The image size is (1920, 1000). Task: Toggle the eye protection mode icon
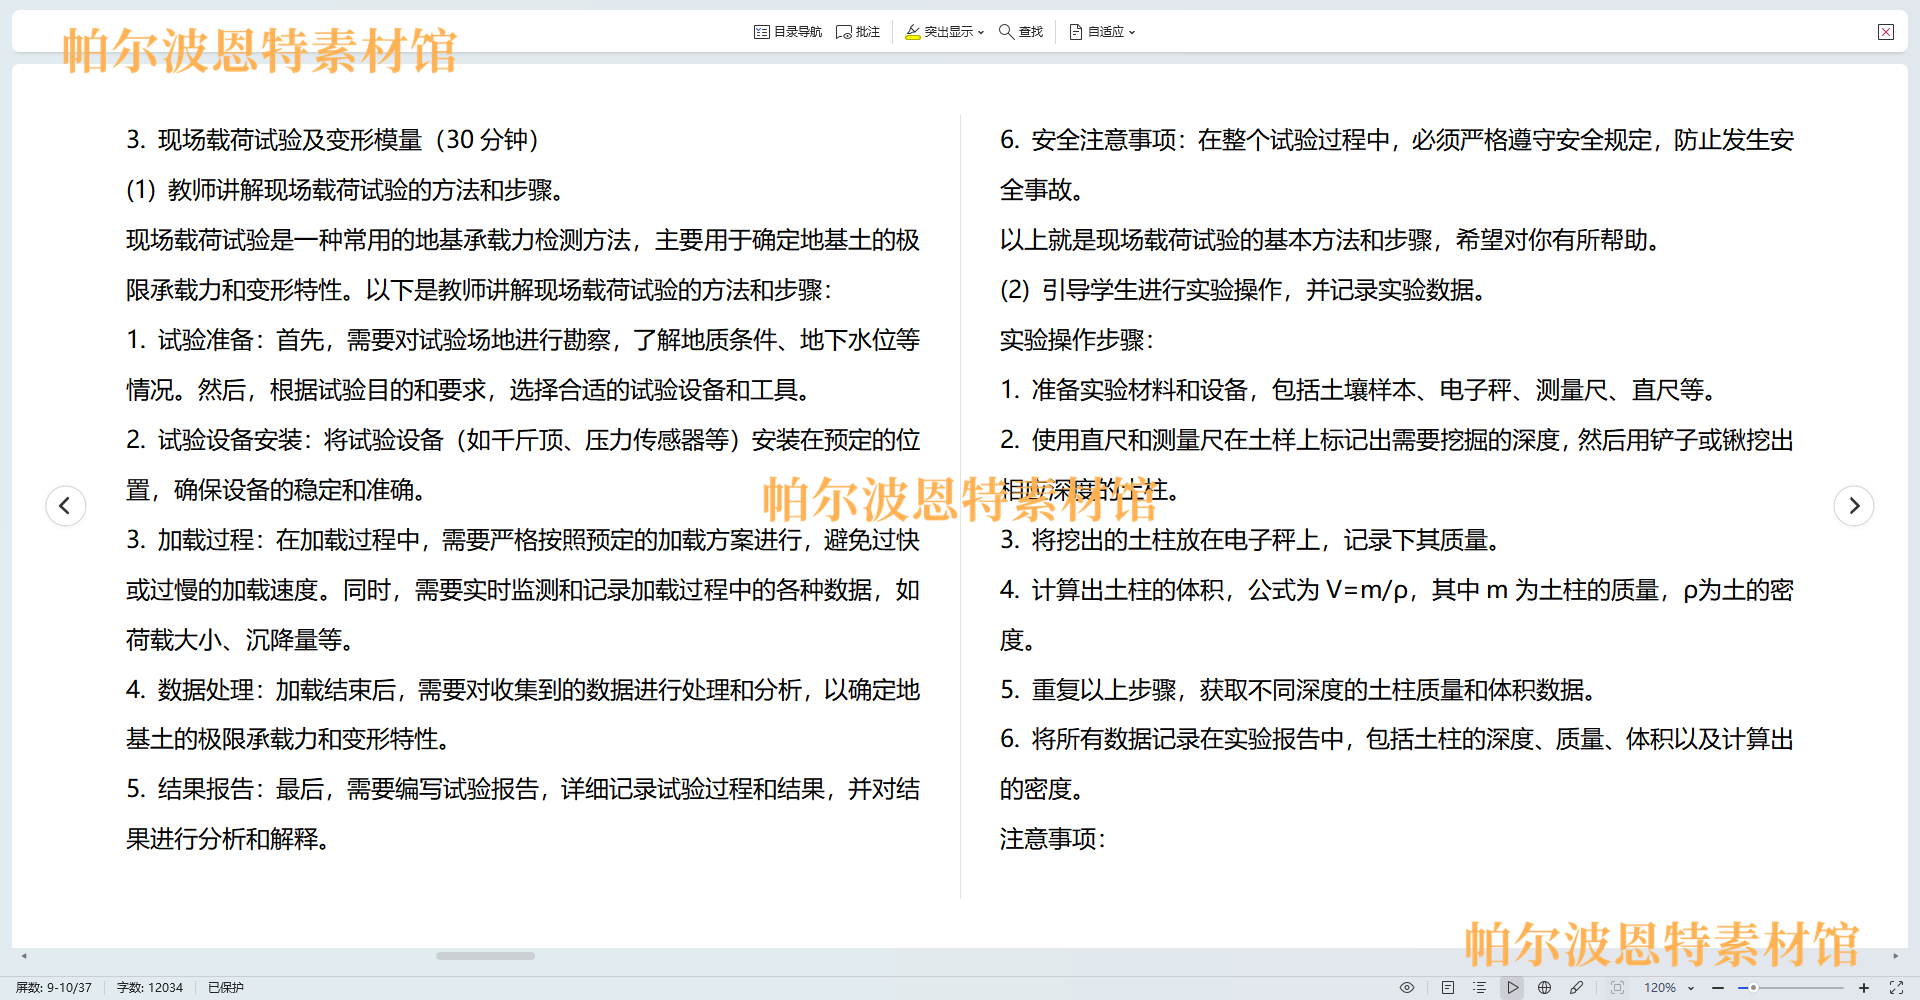tap(1407, 987)
